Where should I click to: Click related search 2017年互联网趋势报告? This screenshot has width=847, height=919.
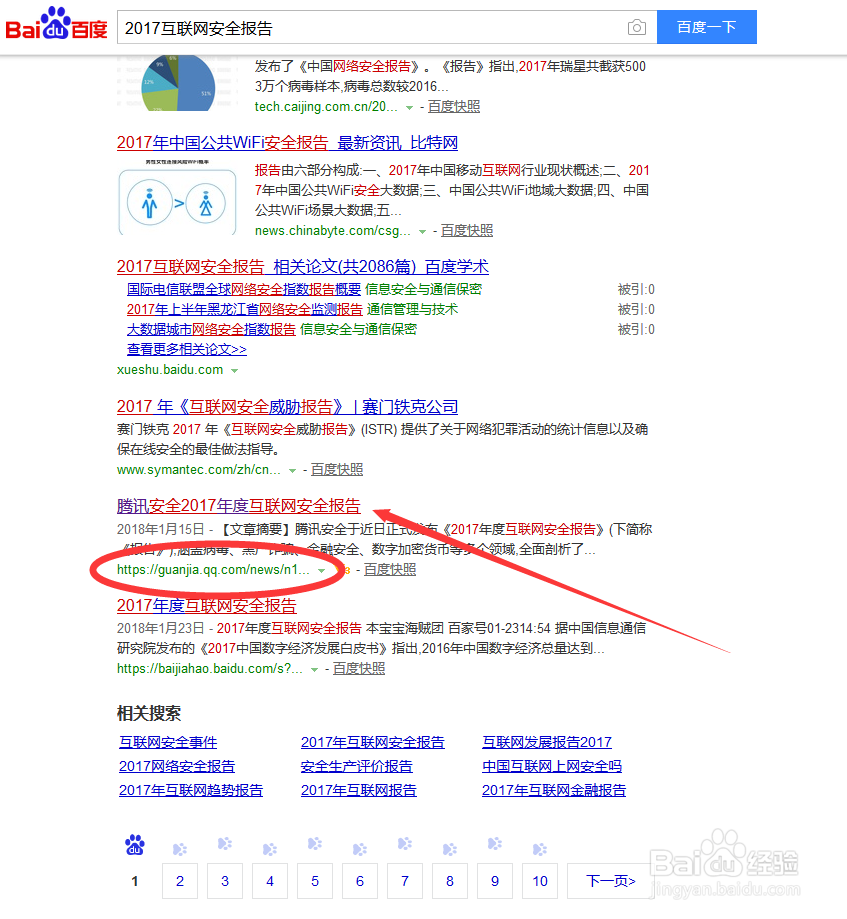191,791
